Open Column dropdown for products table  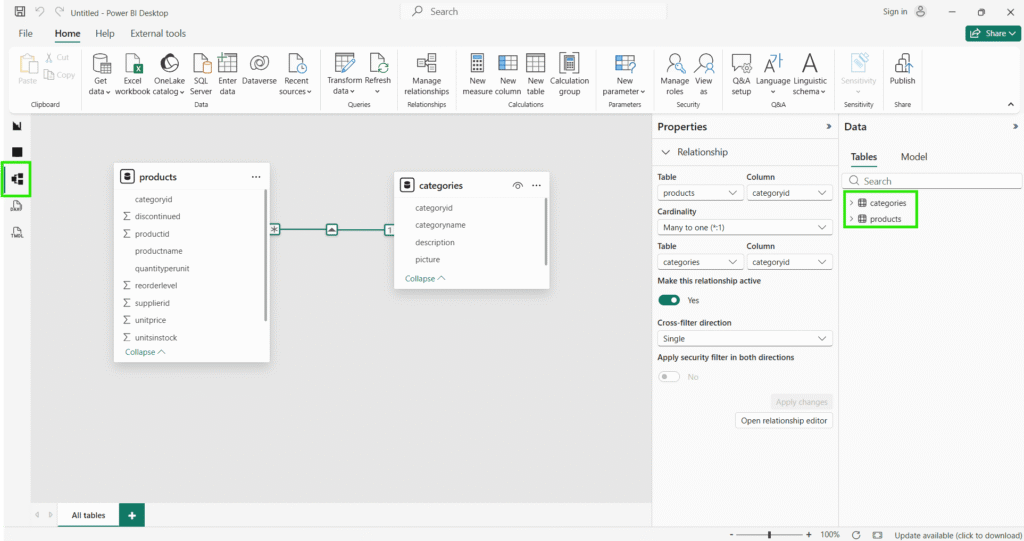(x=789, y=193)
